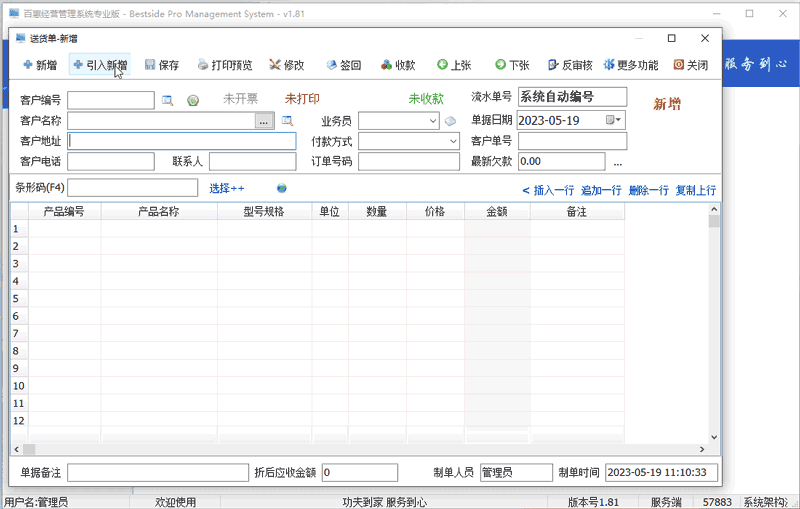800x509 pixels.
Task: Focus the 订单号码 input field
Action: point(409,162)
